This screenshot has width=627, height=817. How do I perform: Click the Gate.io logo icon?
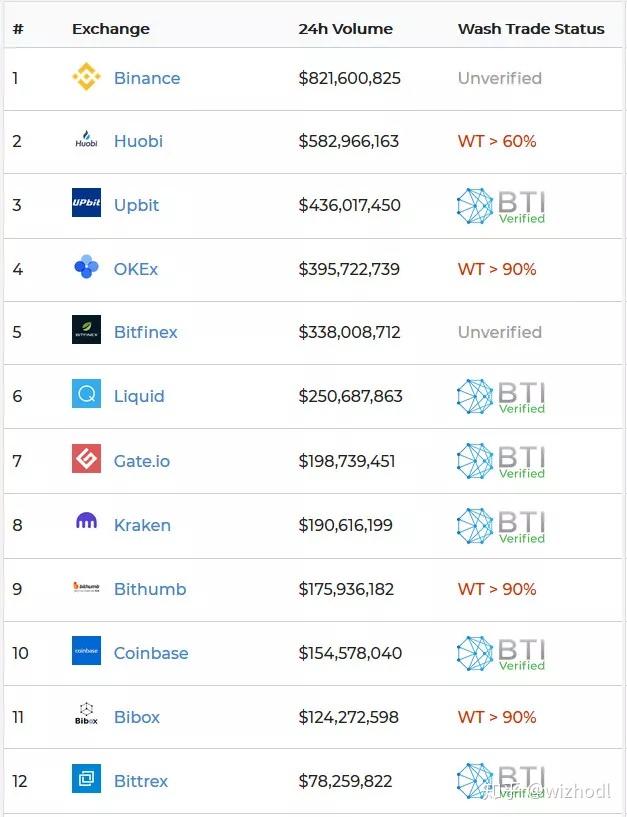pyautogui.click(x=87, y=460)
